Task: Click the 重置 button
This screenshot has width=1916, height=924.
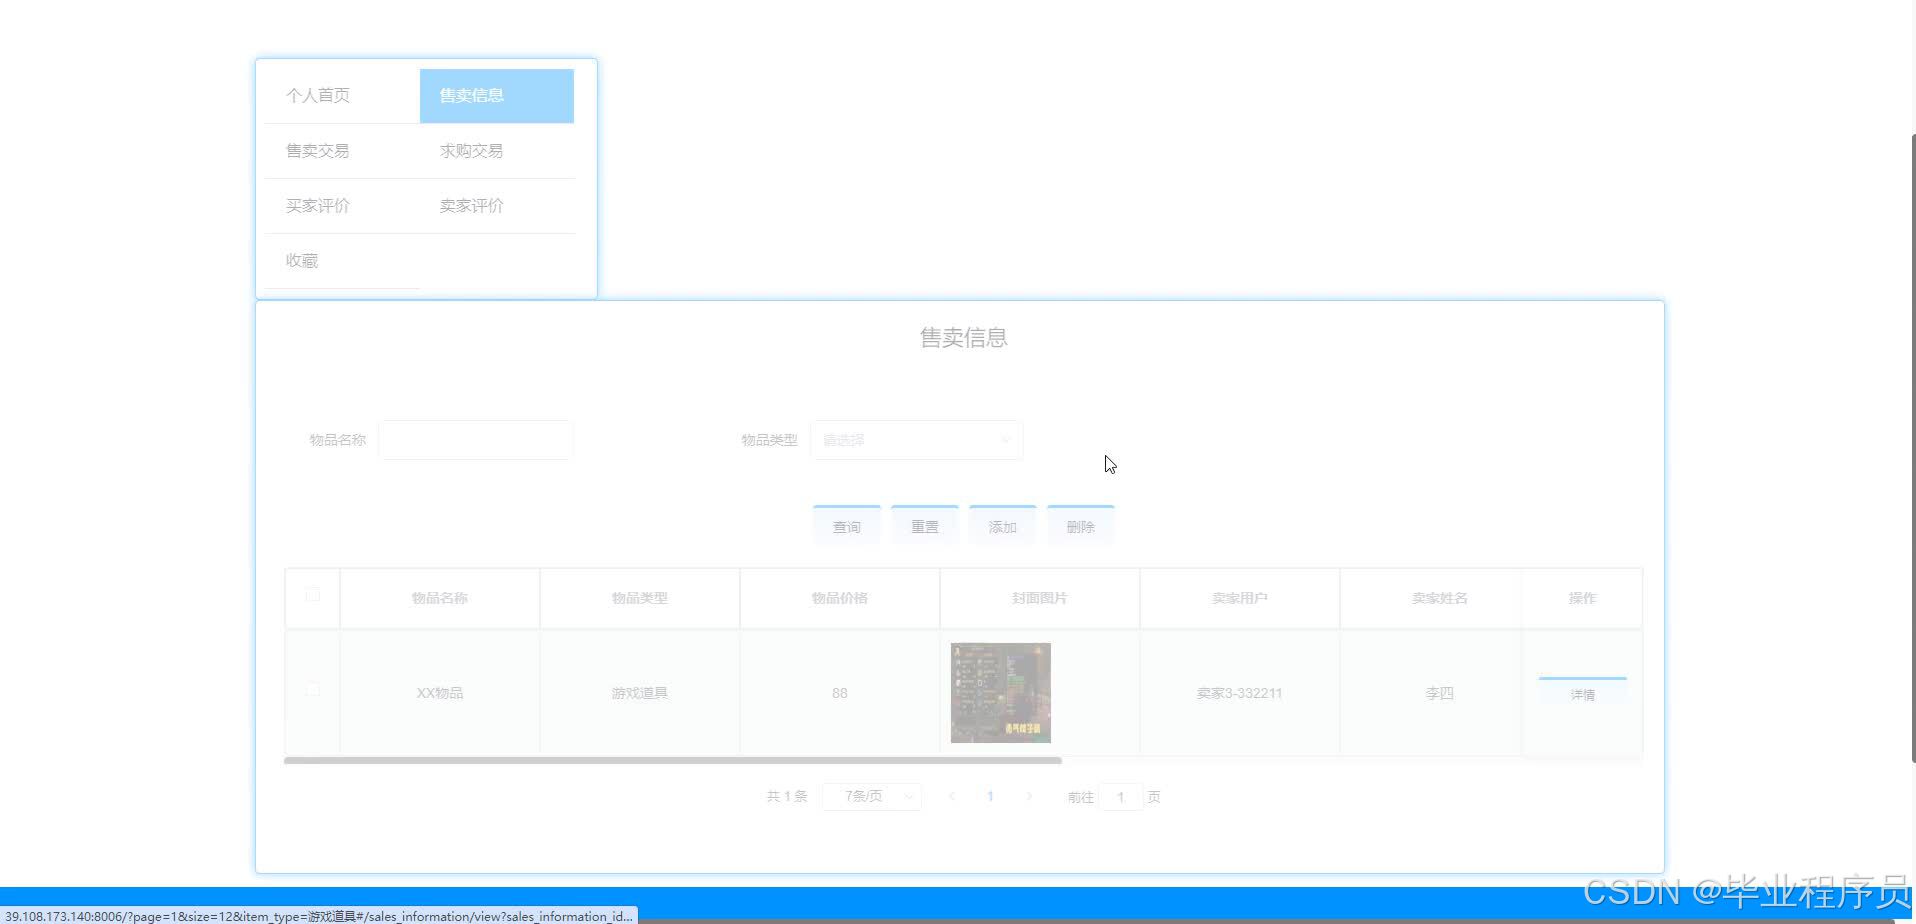Action: [x=925, y=526]
